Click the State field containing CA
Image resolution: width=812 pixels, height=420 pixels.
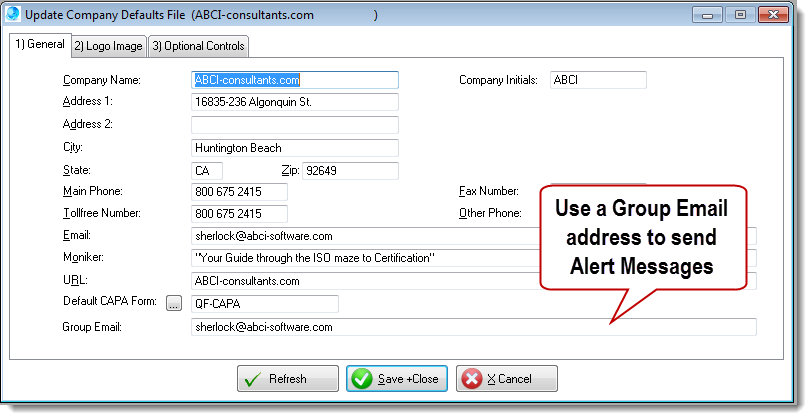206,171
